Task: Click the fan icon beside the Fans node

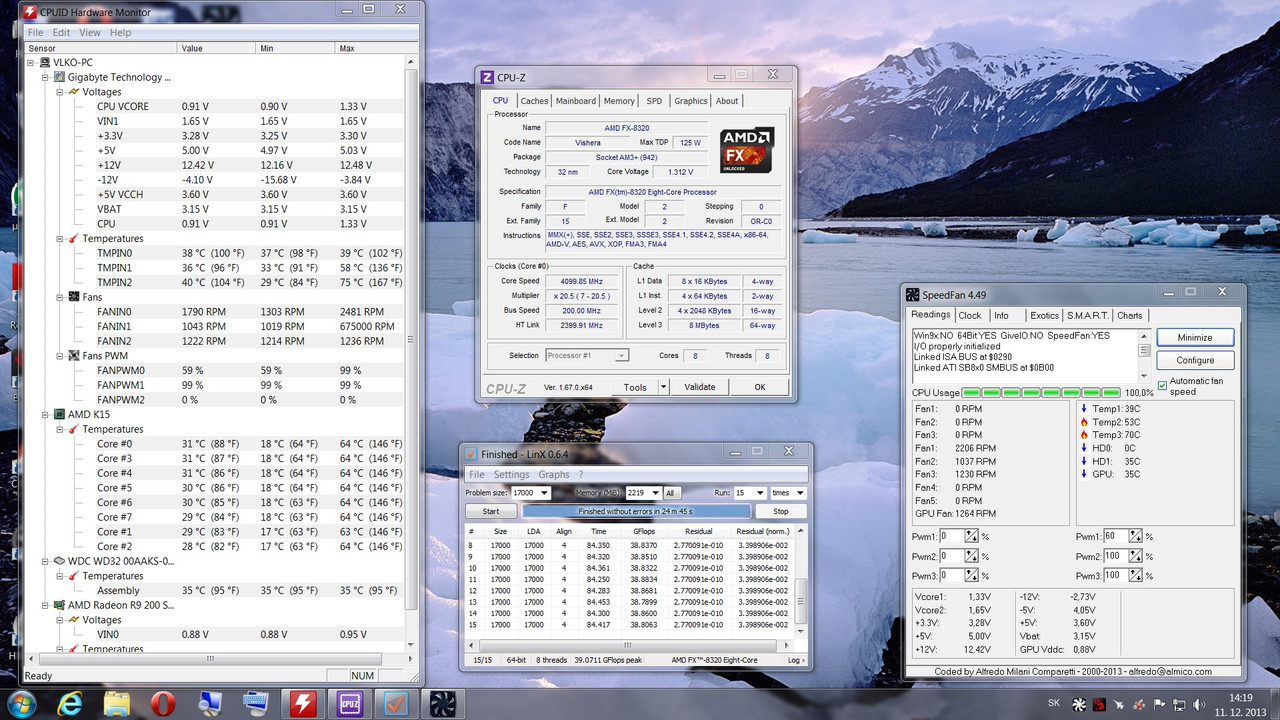Action: point(73,297)
